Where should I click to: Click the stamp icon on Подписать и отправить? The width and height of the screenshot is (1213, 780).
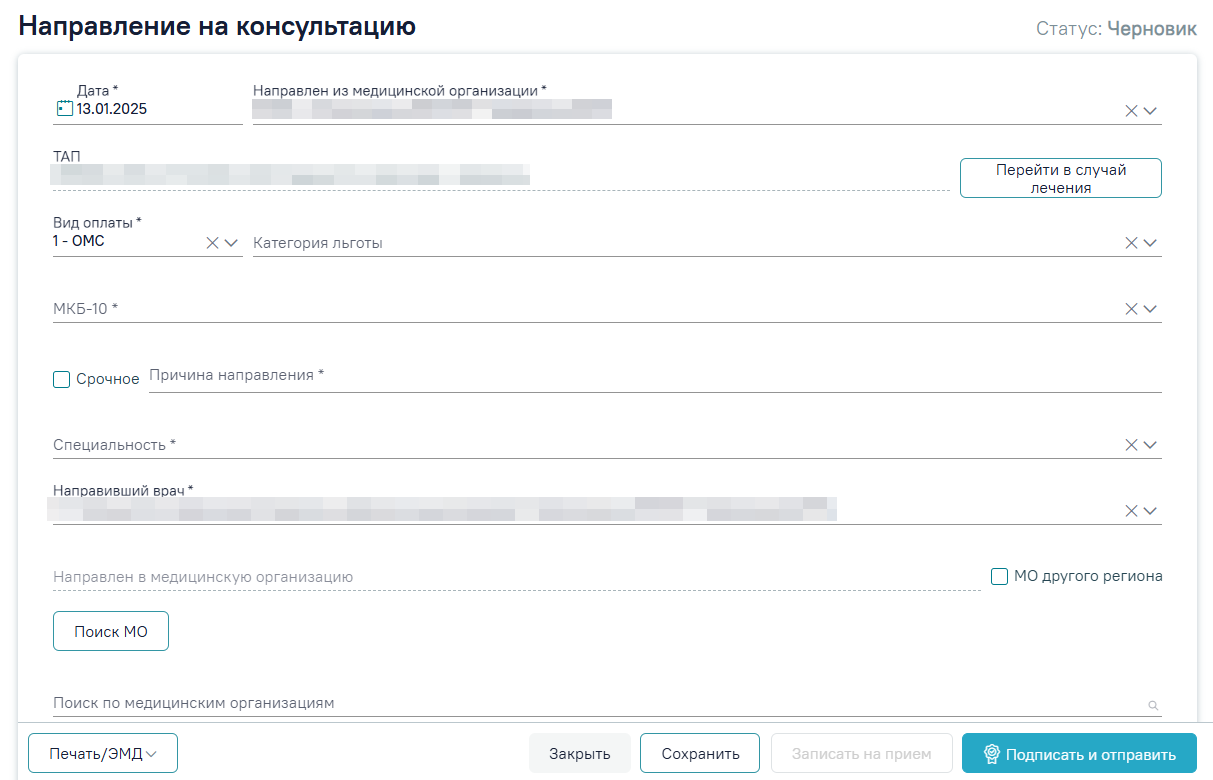[x=992, y=754]
